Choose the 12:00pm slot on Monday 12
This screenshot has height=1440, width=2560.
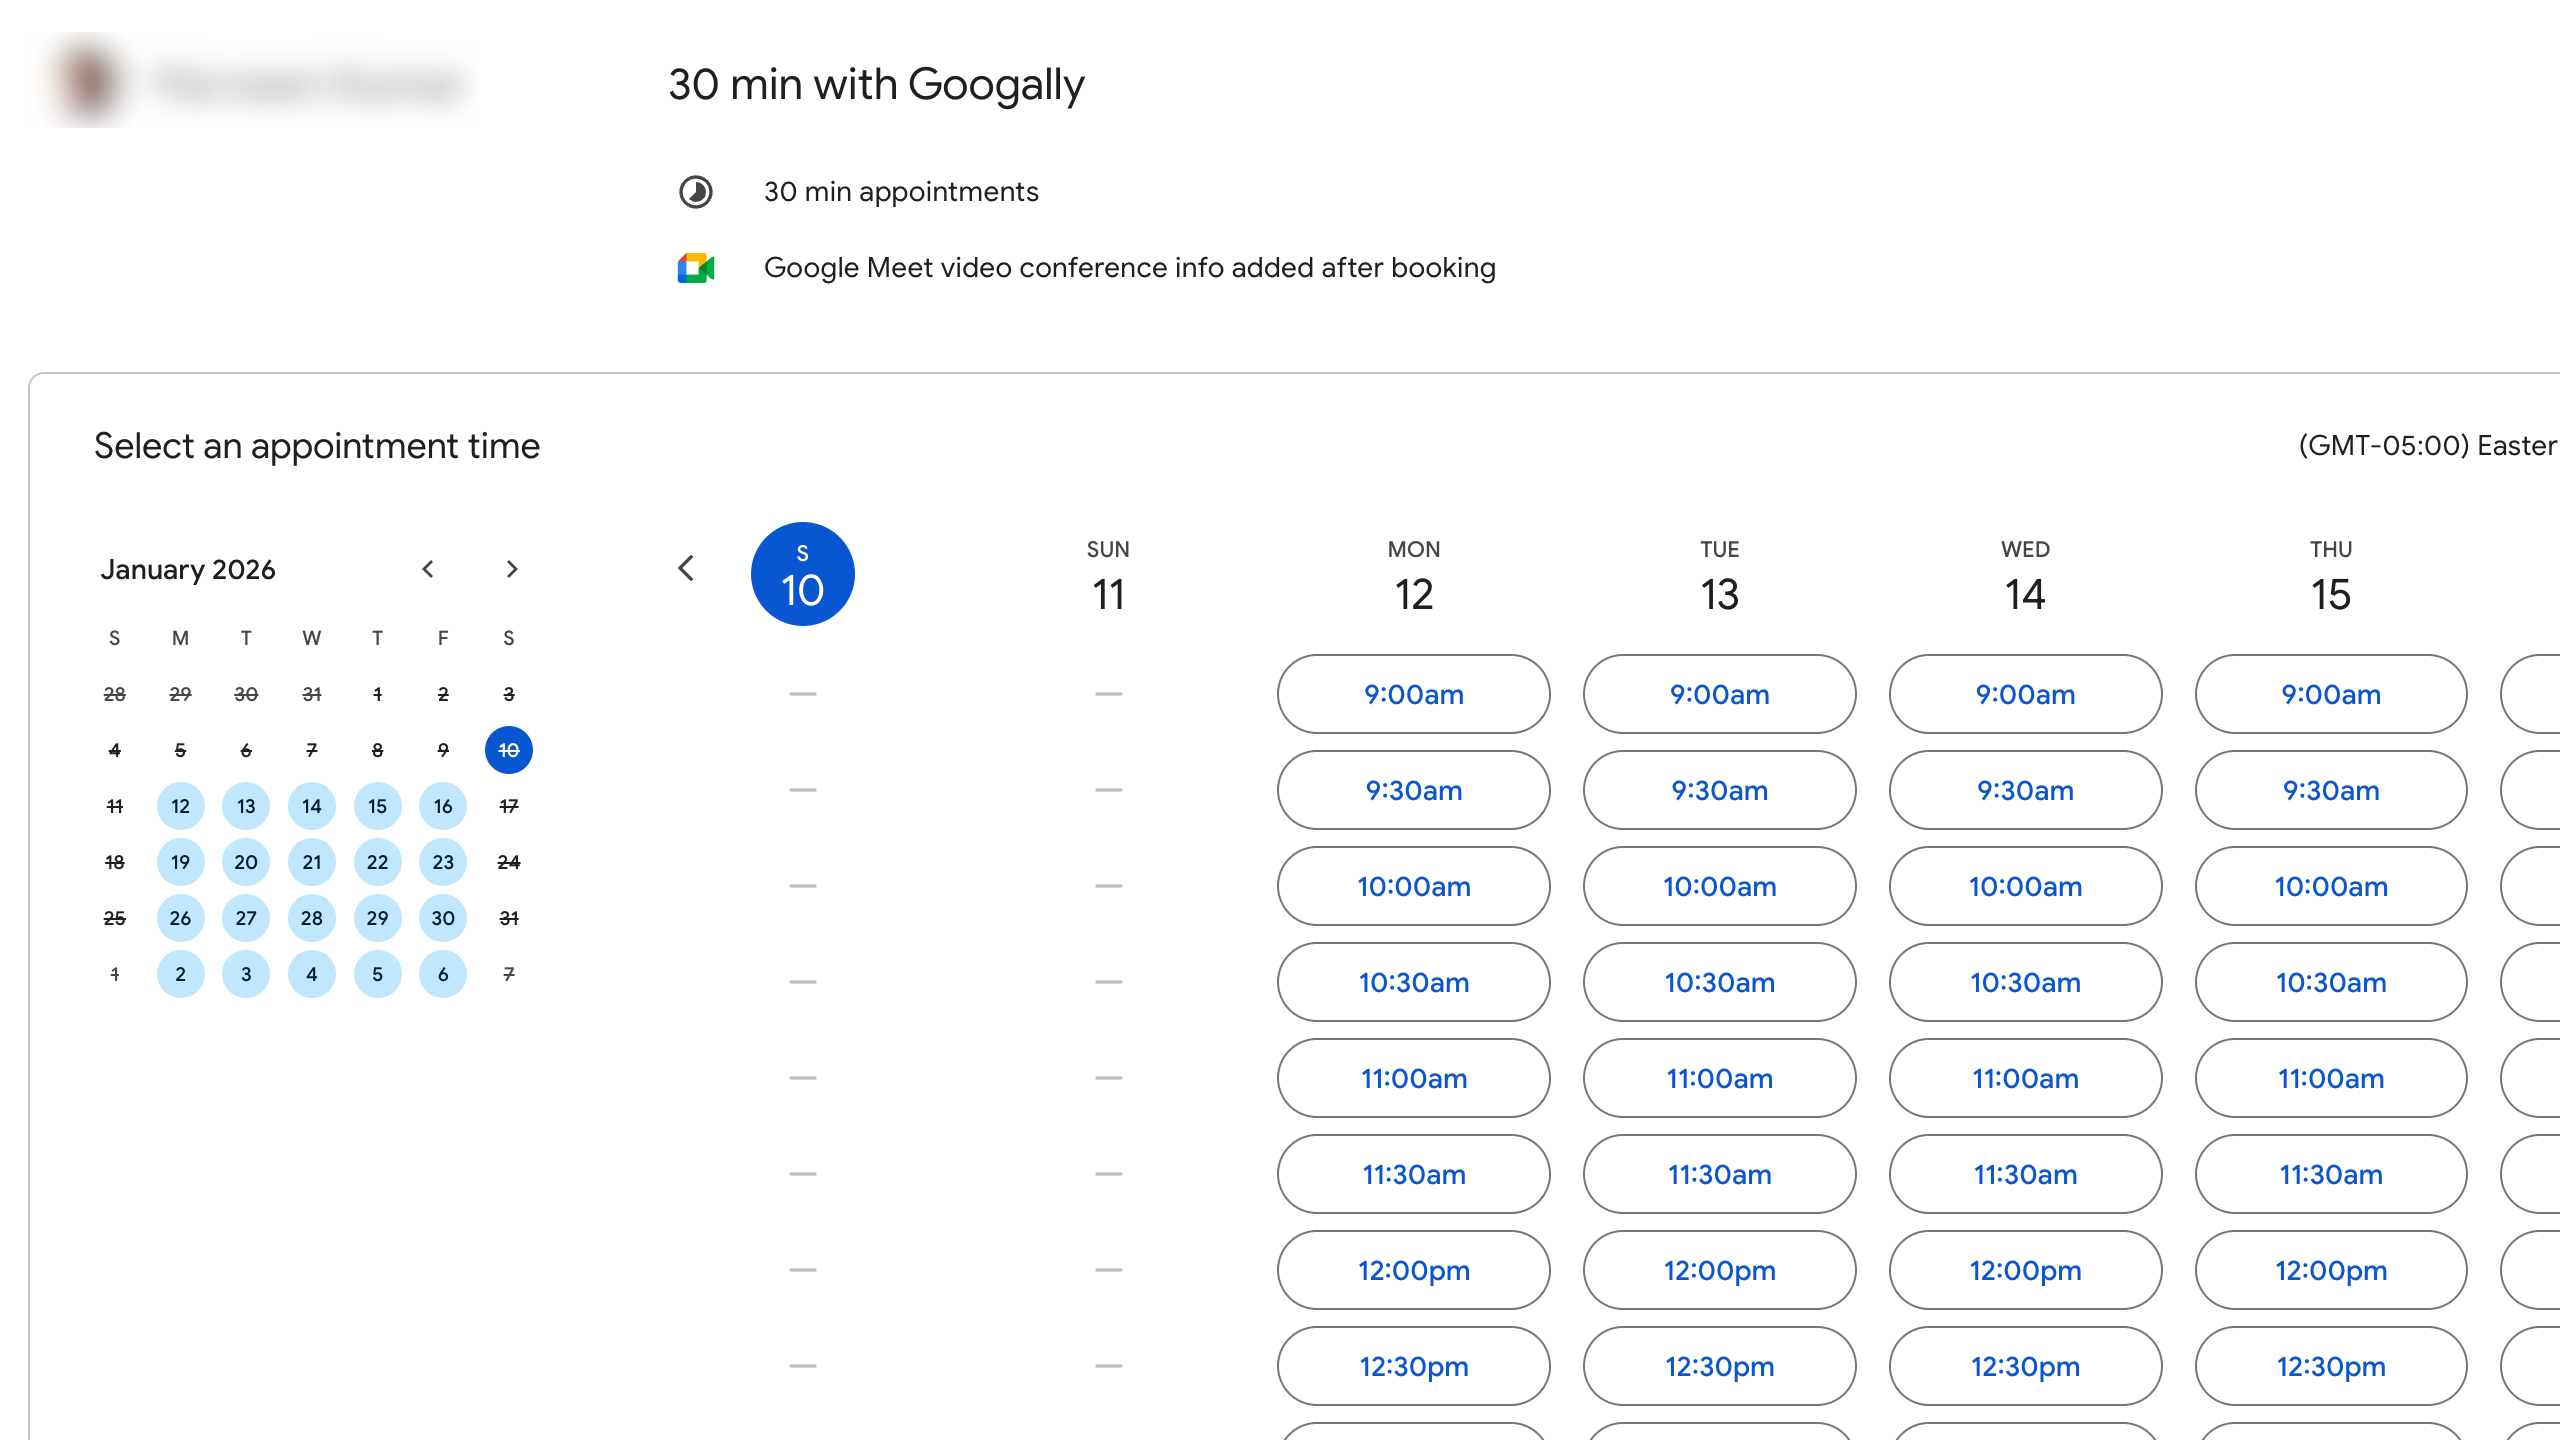1413,1270
